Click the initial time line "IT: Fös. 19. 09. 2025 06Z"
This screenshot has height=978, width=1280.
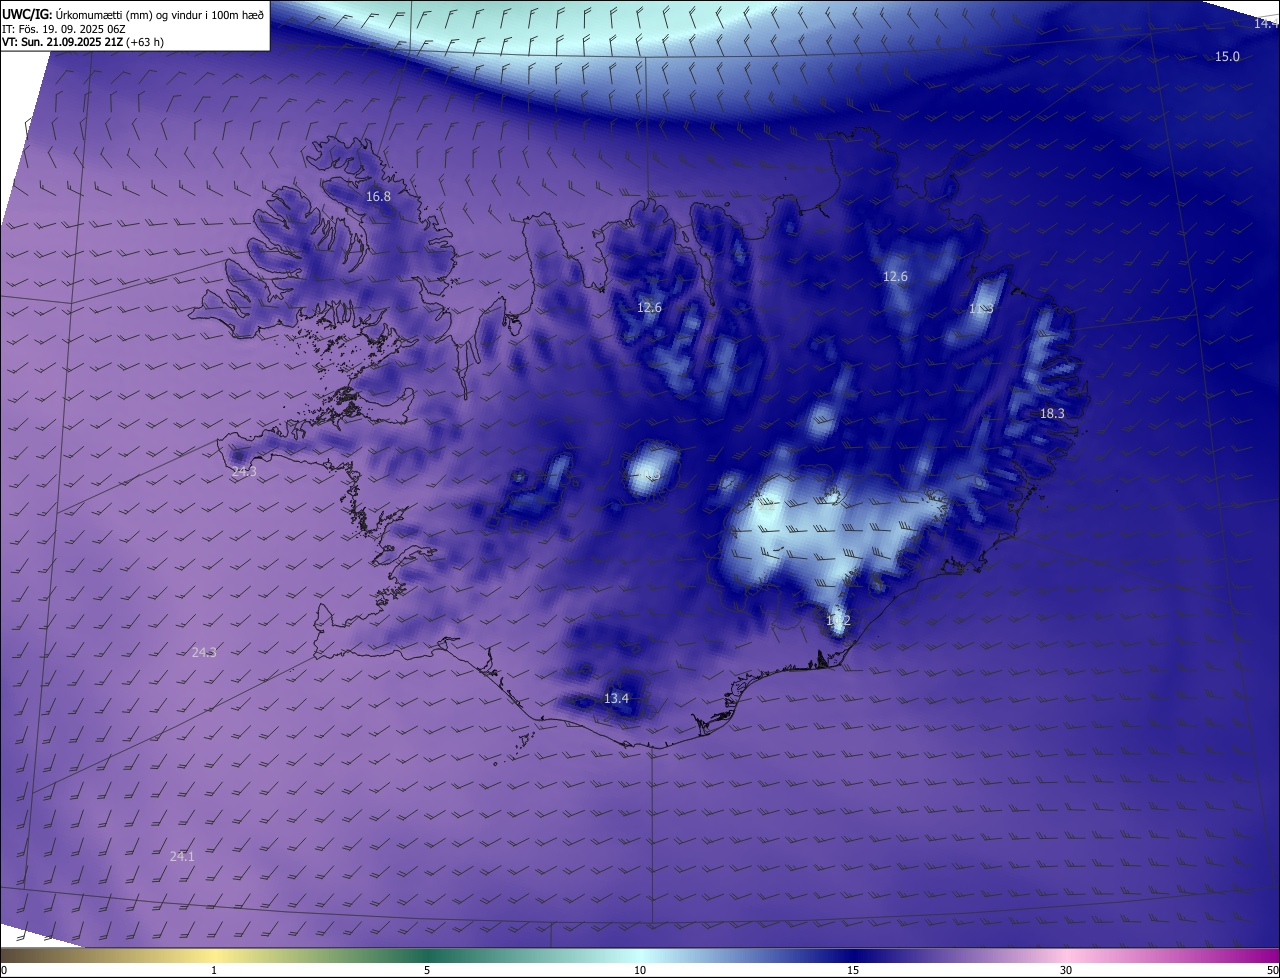tap(63, 29)
